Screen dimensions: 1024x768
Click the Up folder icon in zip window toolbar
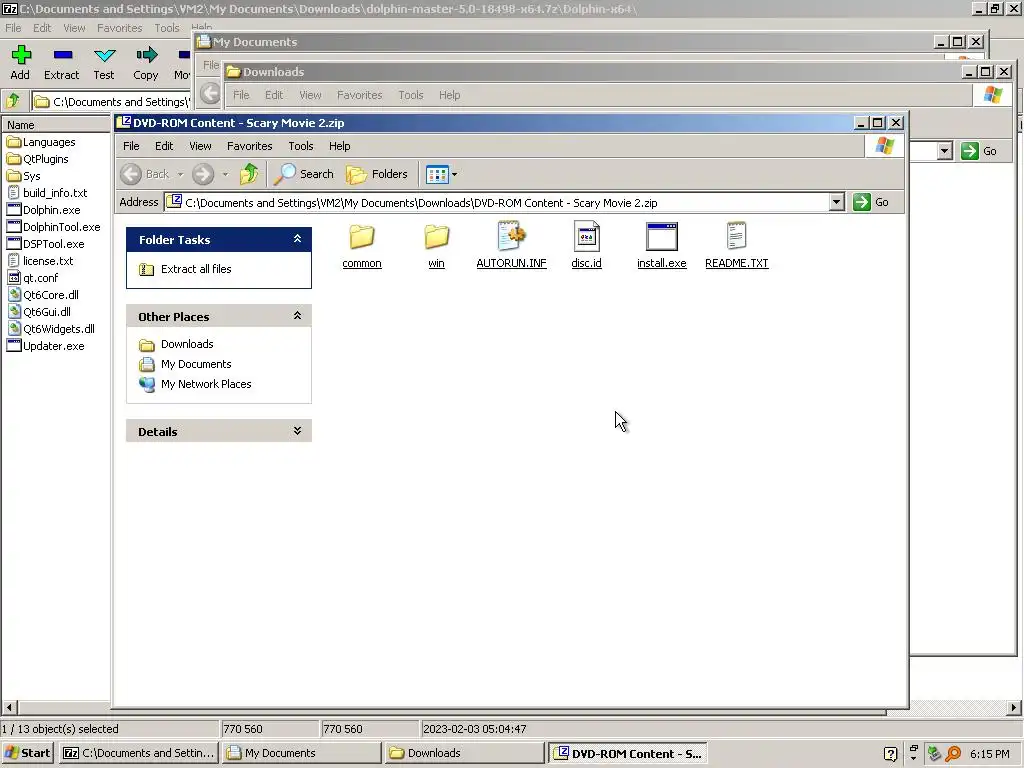coord(249,174)
